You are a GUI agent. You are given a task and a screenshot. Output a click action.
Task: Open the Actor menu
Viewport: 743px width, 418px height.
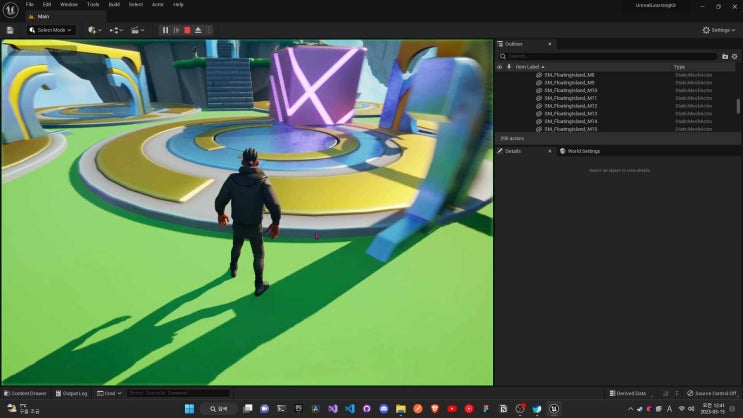pos(158,4)
